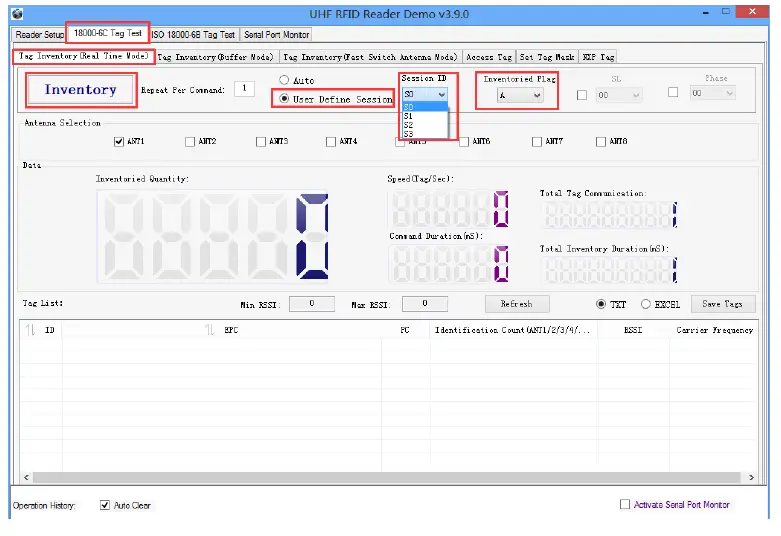781x536 pixels.
Task: Check the ANT7 antenna checkbox
Action: [x=536, y=141]
